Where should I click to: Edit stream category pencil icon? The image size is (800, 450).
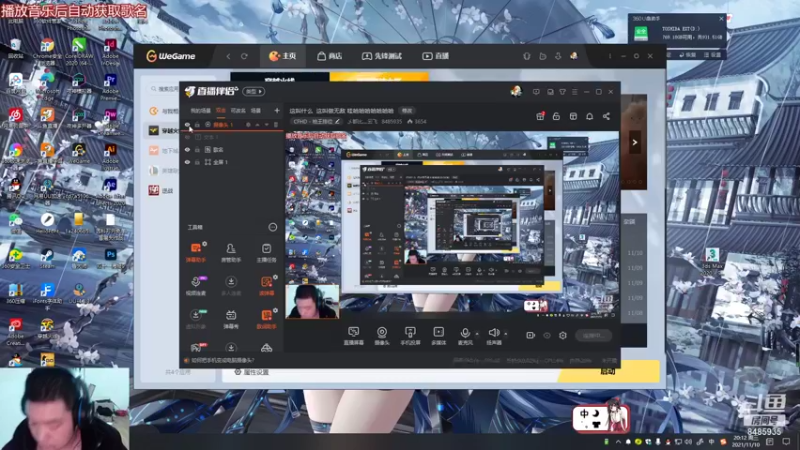pyautogui.click(x=337, y=121)
